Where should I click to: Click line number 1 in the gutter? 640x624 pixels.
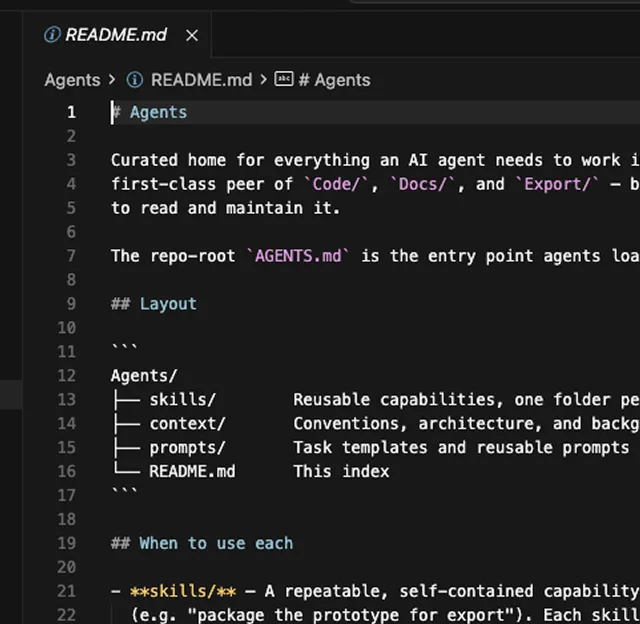71,112
